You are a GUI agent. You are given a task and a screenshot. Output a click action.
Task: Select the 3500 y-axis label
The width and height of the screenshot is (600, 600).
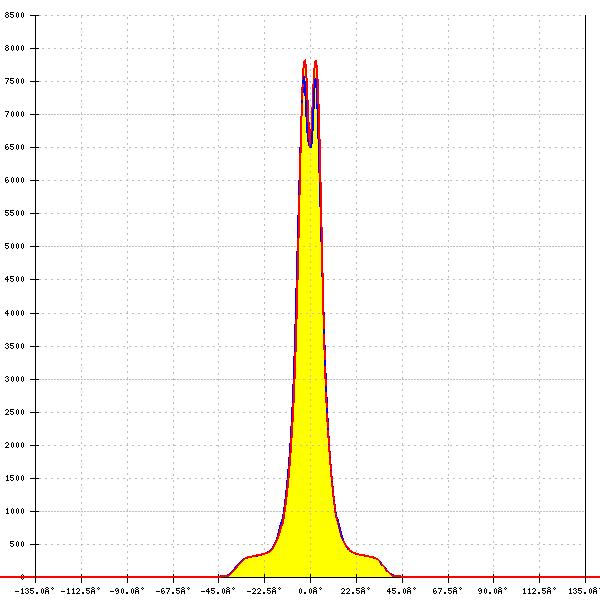point(15,346)
